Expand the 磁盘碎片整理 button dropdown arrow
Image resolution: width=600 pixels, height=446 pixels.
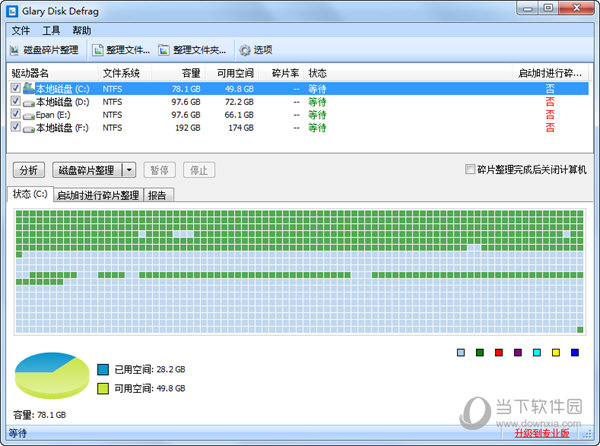point(129,170)
